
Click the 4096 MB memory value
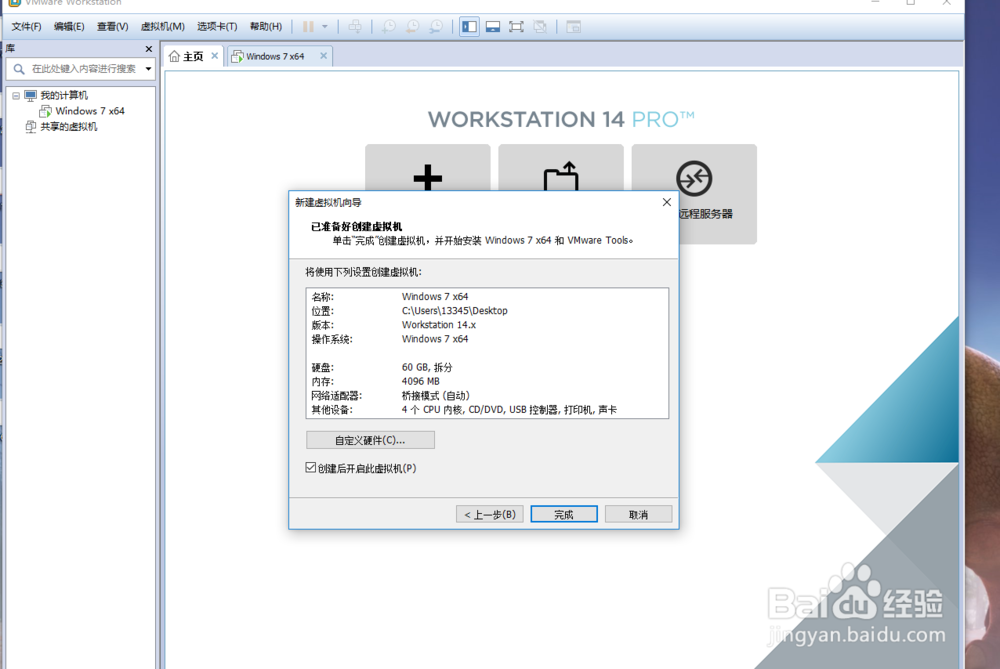(420, 381)
